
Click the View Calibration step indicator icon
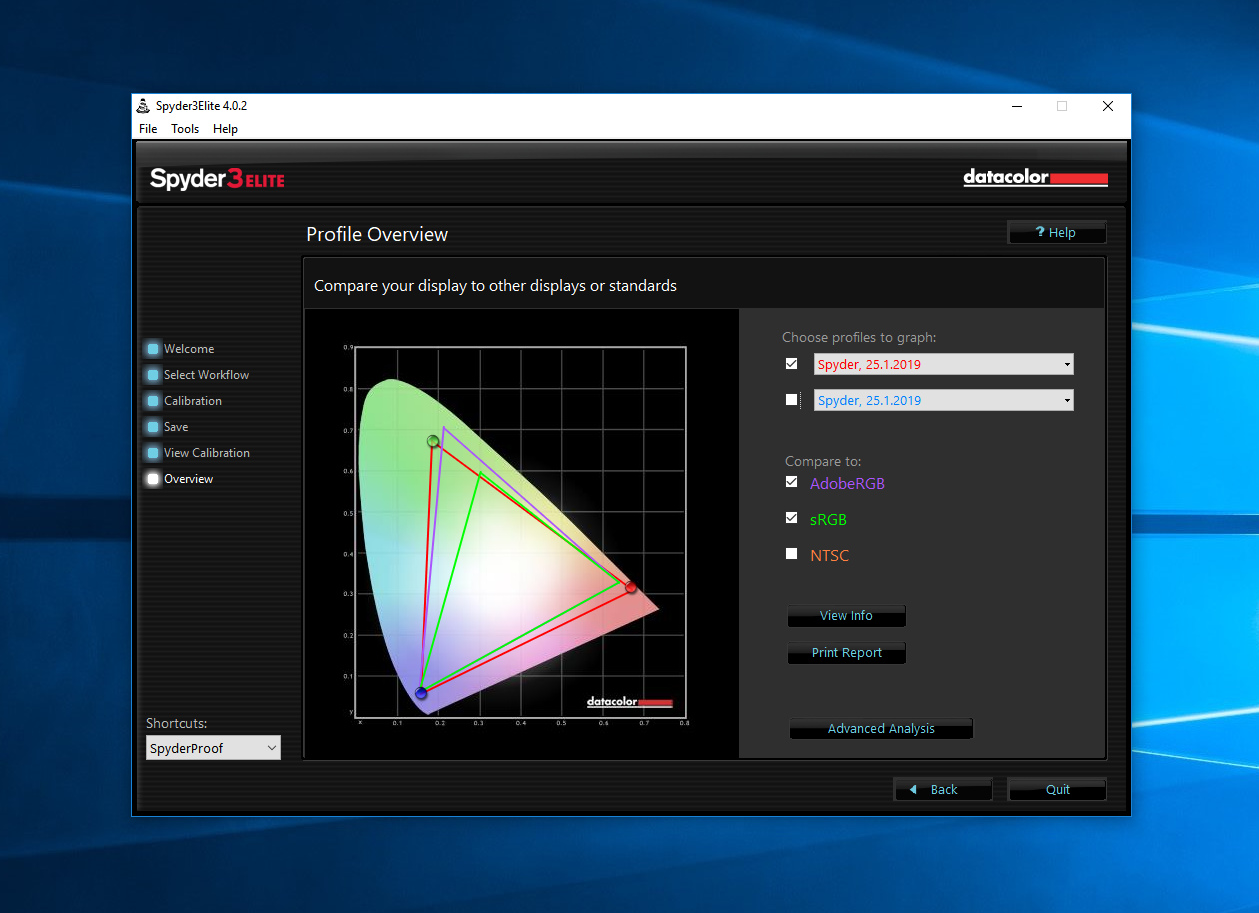tap(152, 453)
